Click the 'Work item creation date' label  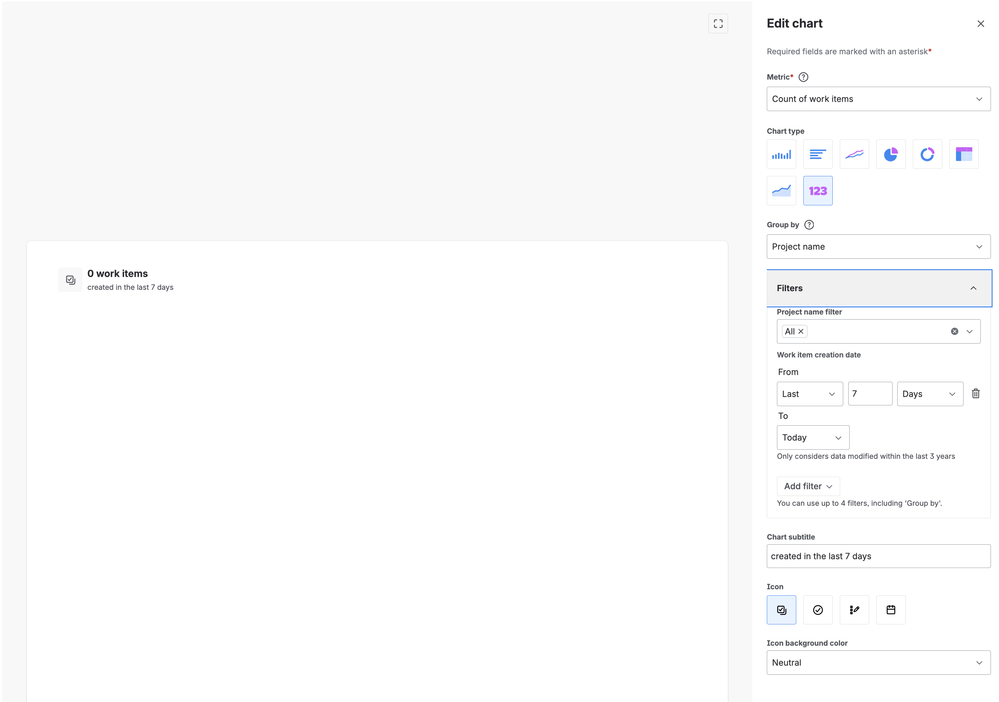pyautogui.click(x=819, y=355)
